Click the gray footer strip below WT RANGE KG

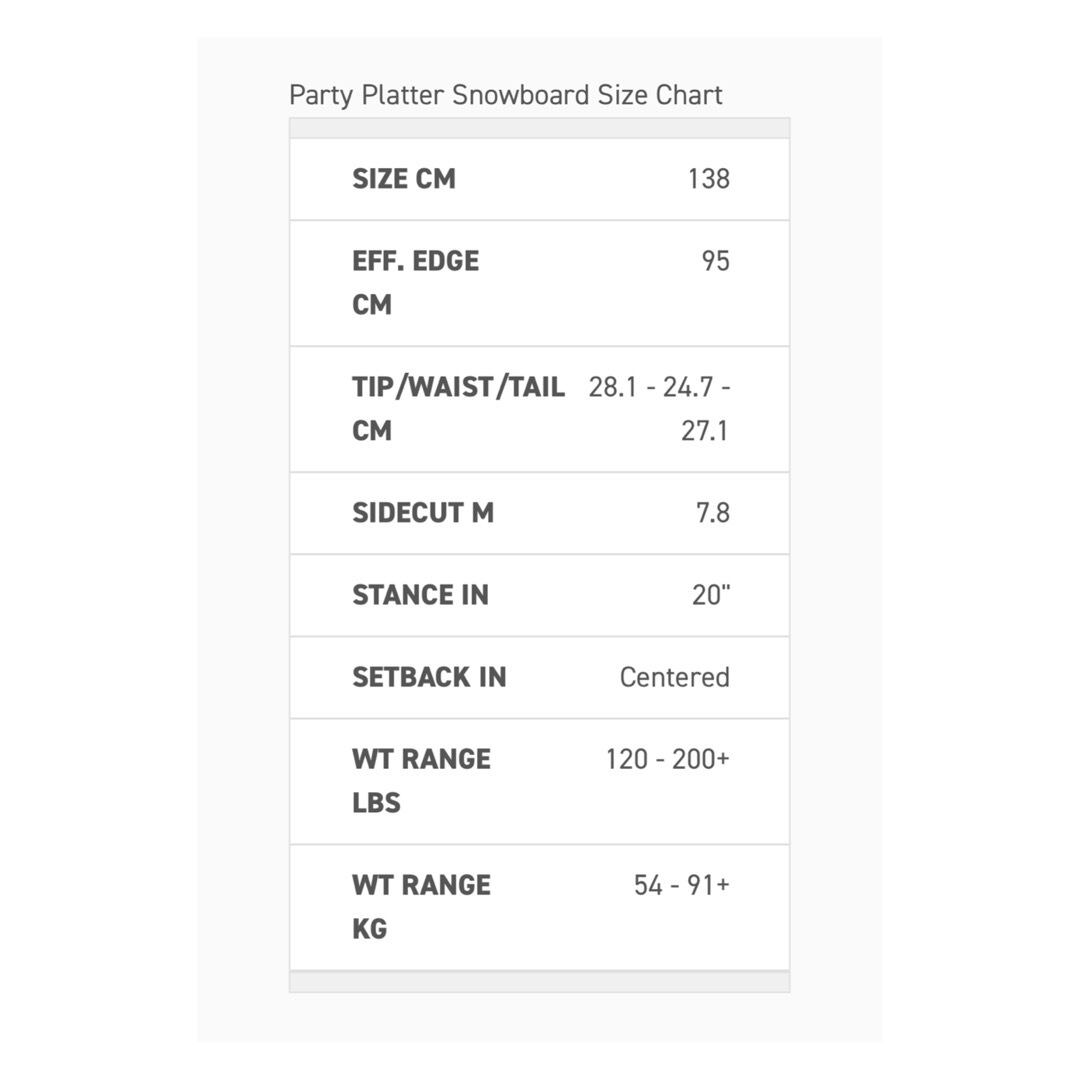(x=539, y=981)
